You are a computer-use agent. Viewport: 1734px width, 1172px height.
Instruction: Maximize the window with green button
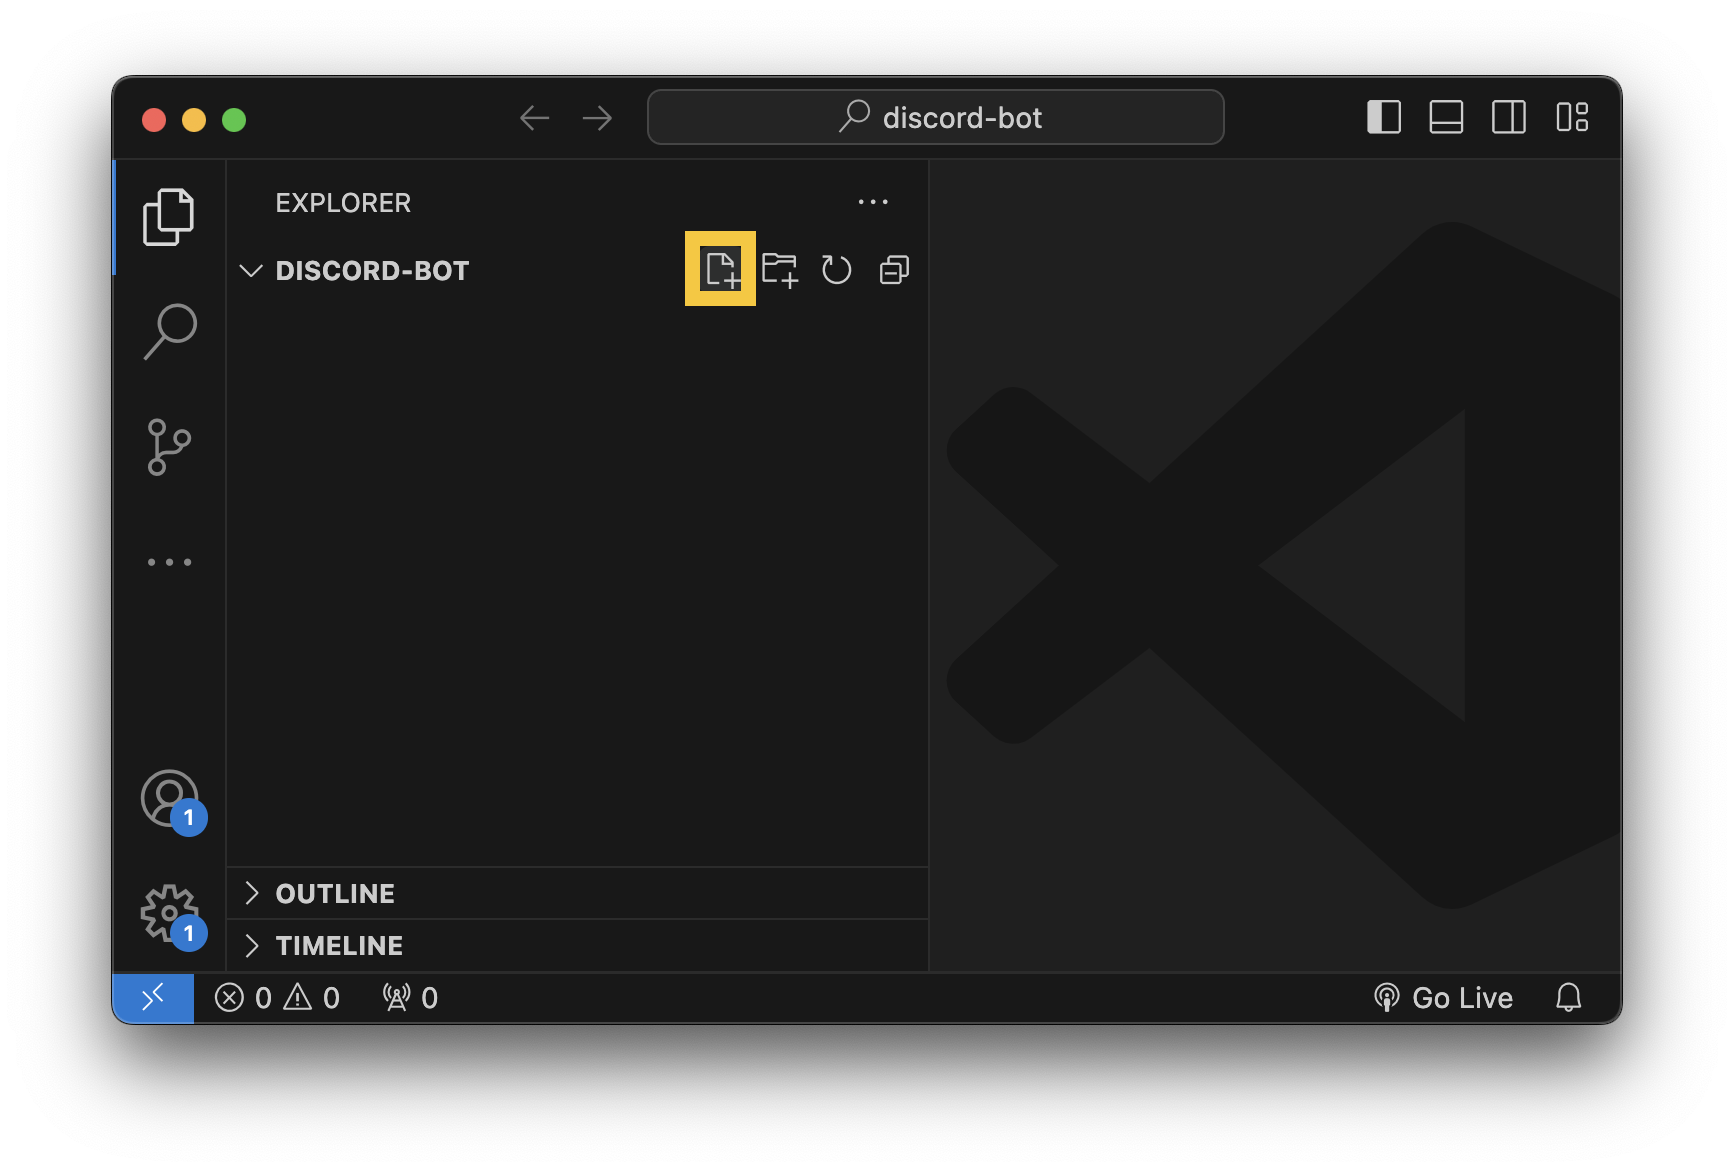click(x=234, y=120)
